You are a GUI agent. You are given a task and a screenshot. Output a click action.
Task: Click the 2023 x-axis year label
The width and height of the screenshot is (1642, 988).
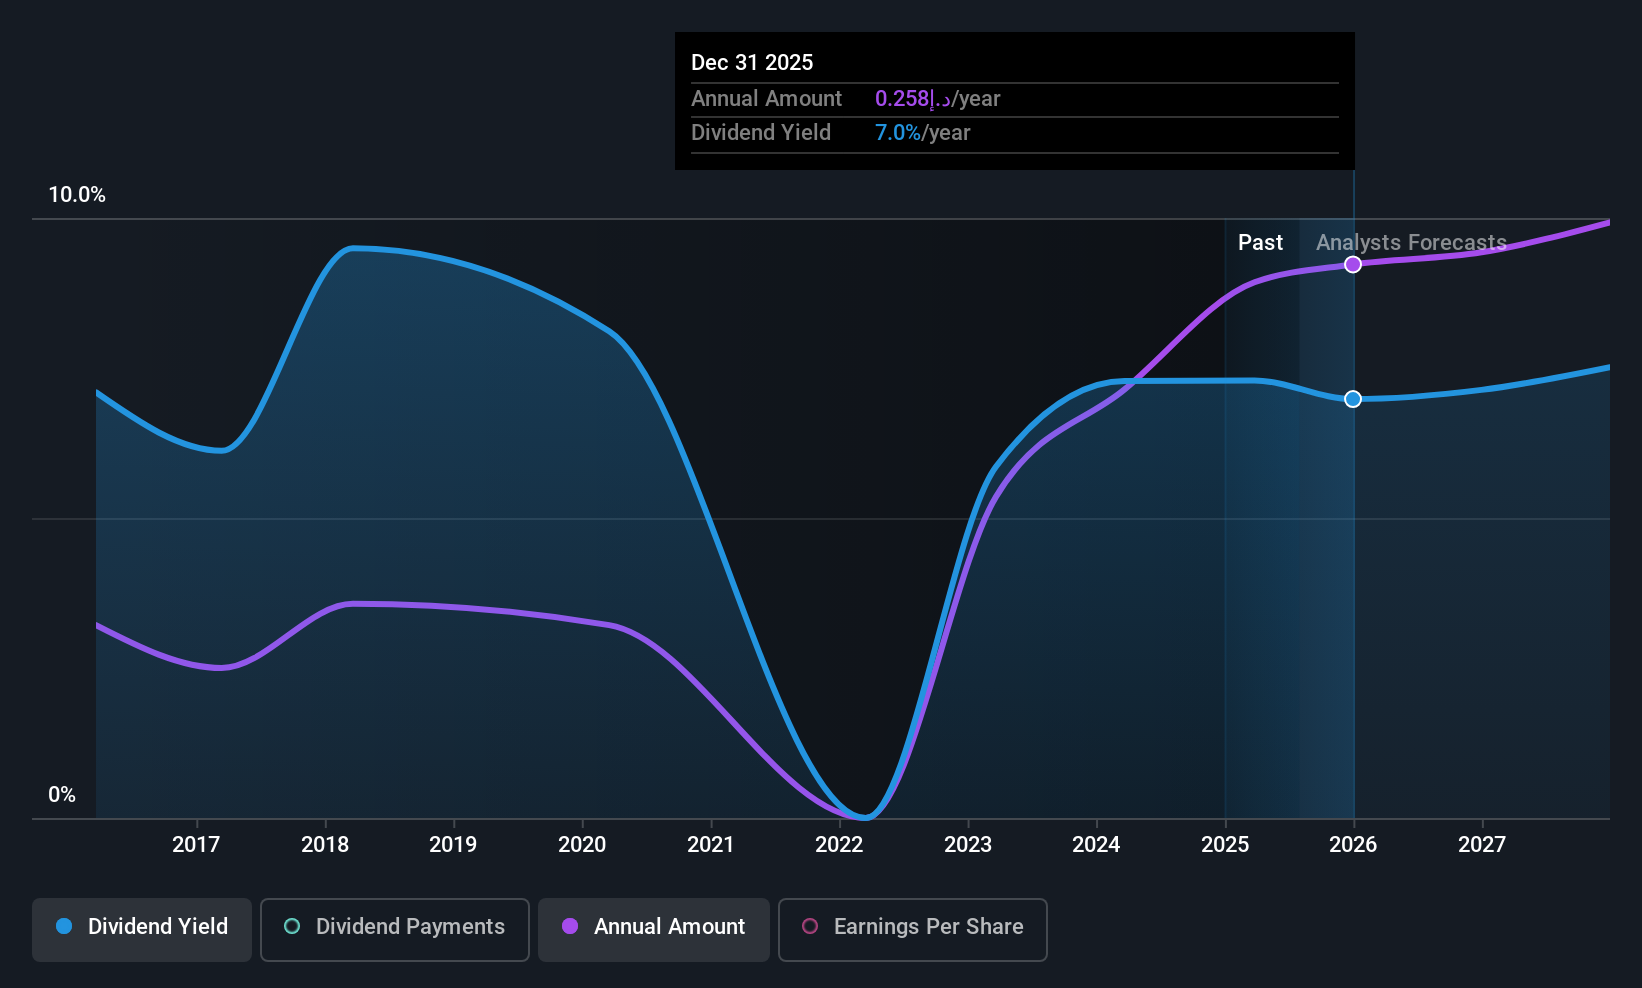[x=968, y=845]
